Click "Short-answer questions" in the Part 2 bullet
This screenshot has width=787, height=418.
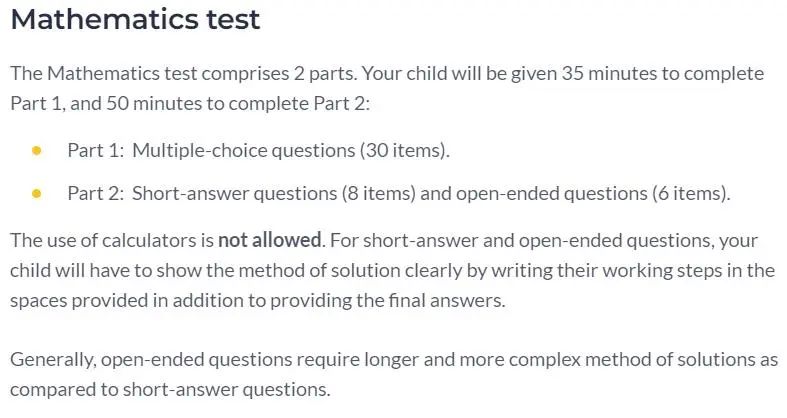(x=234, y=194)
